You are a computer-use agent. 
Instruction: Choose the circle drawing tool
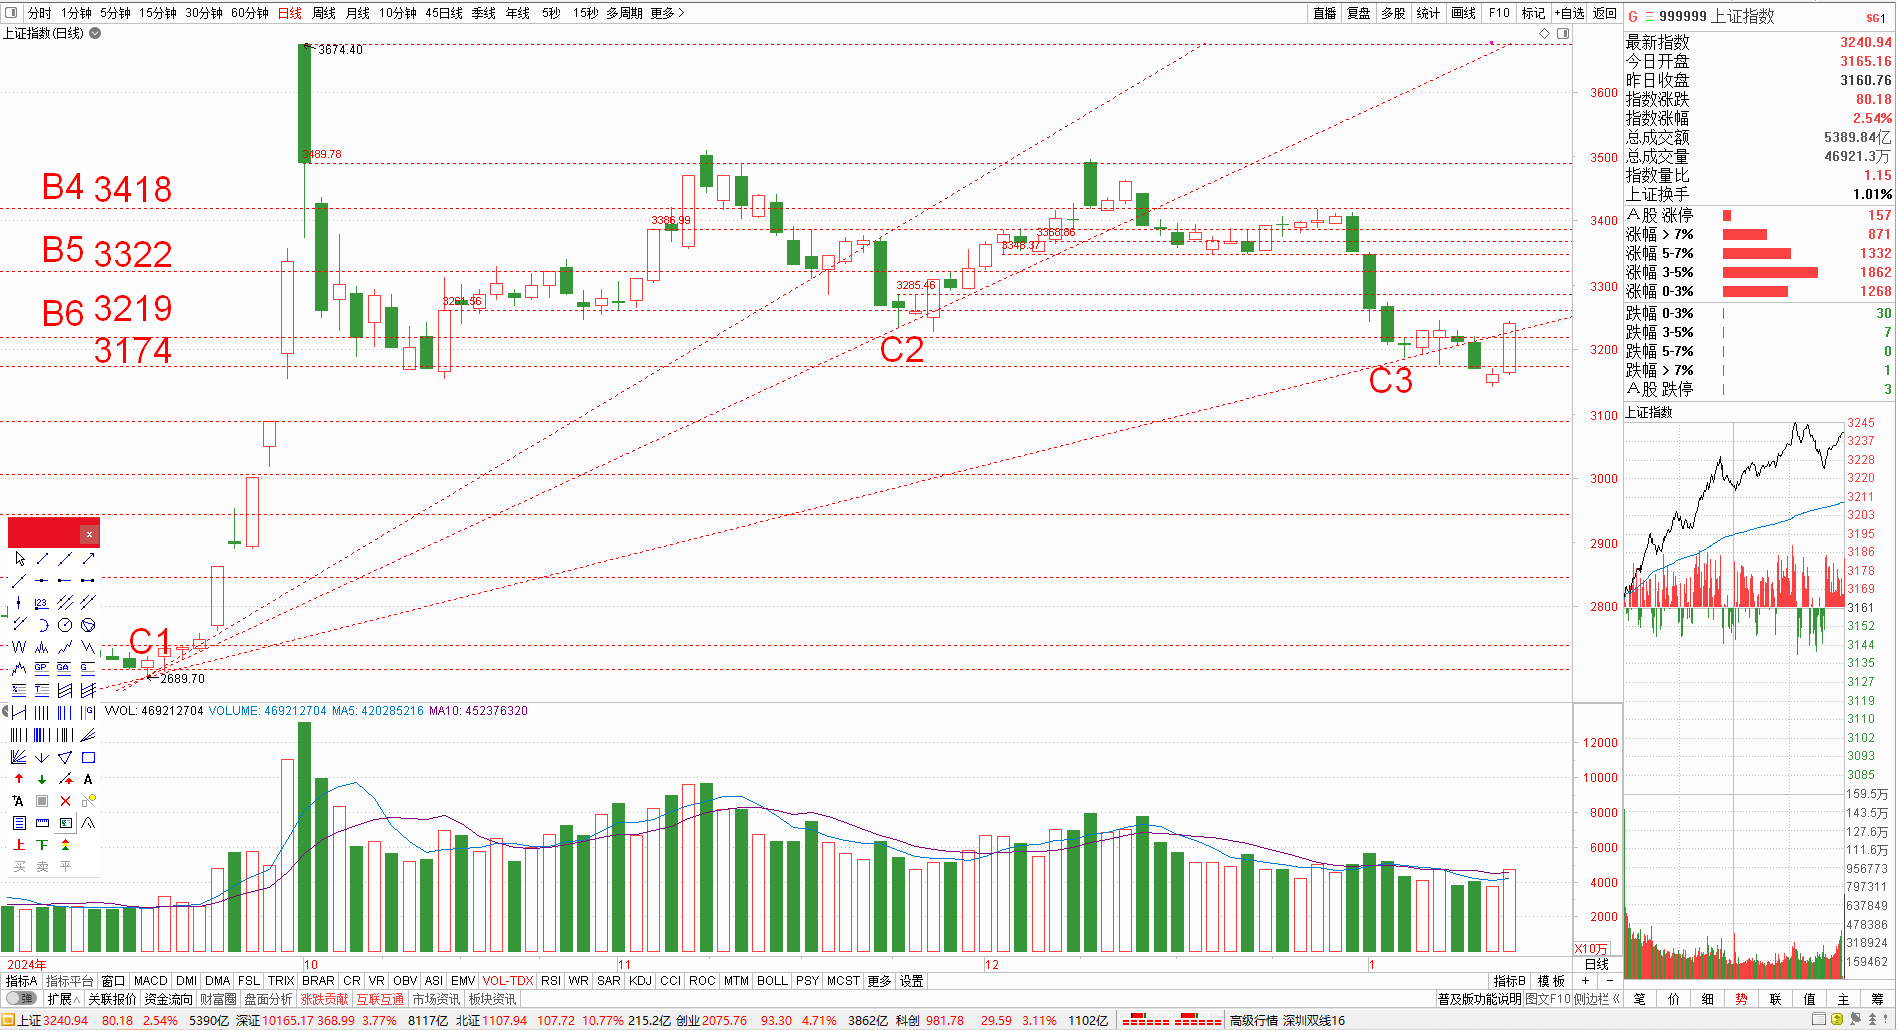(x=65, y=625)
